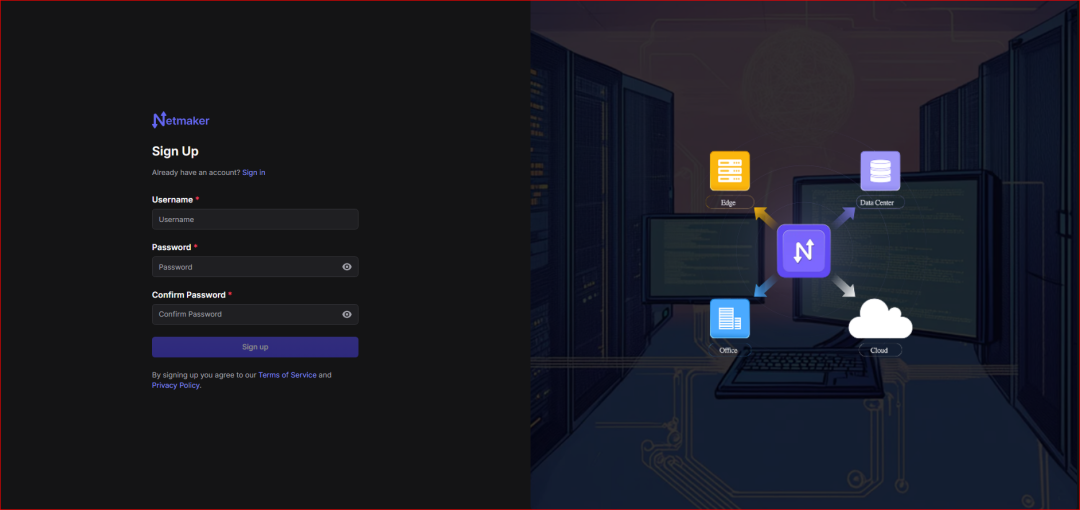Click the Confirm Password field label
The height and width of the screenshot is (510, 1080).
tap(189, 295)
